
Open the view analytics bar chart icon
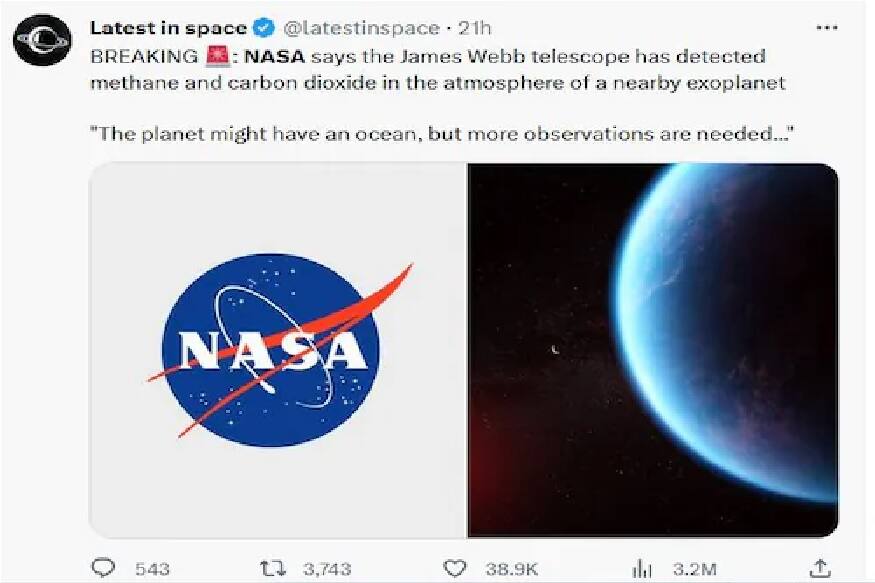click(642, 567)
